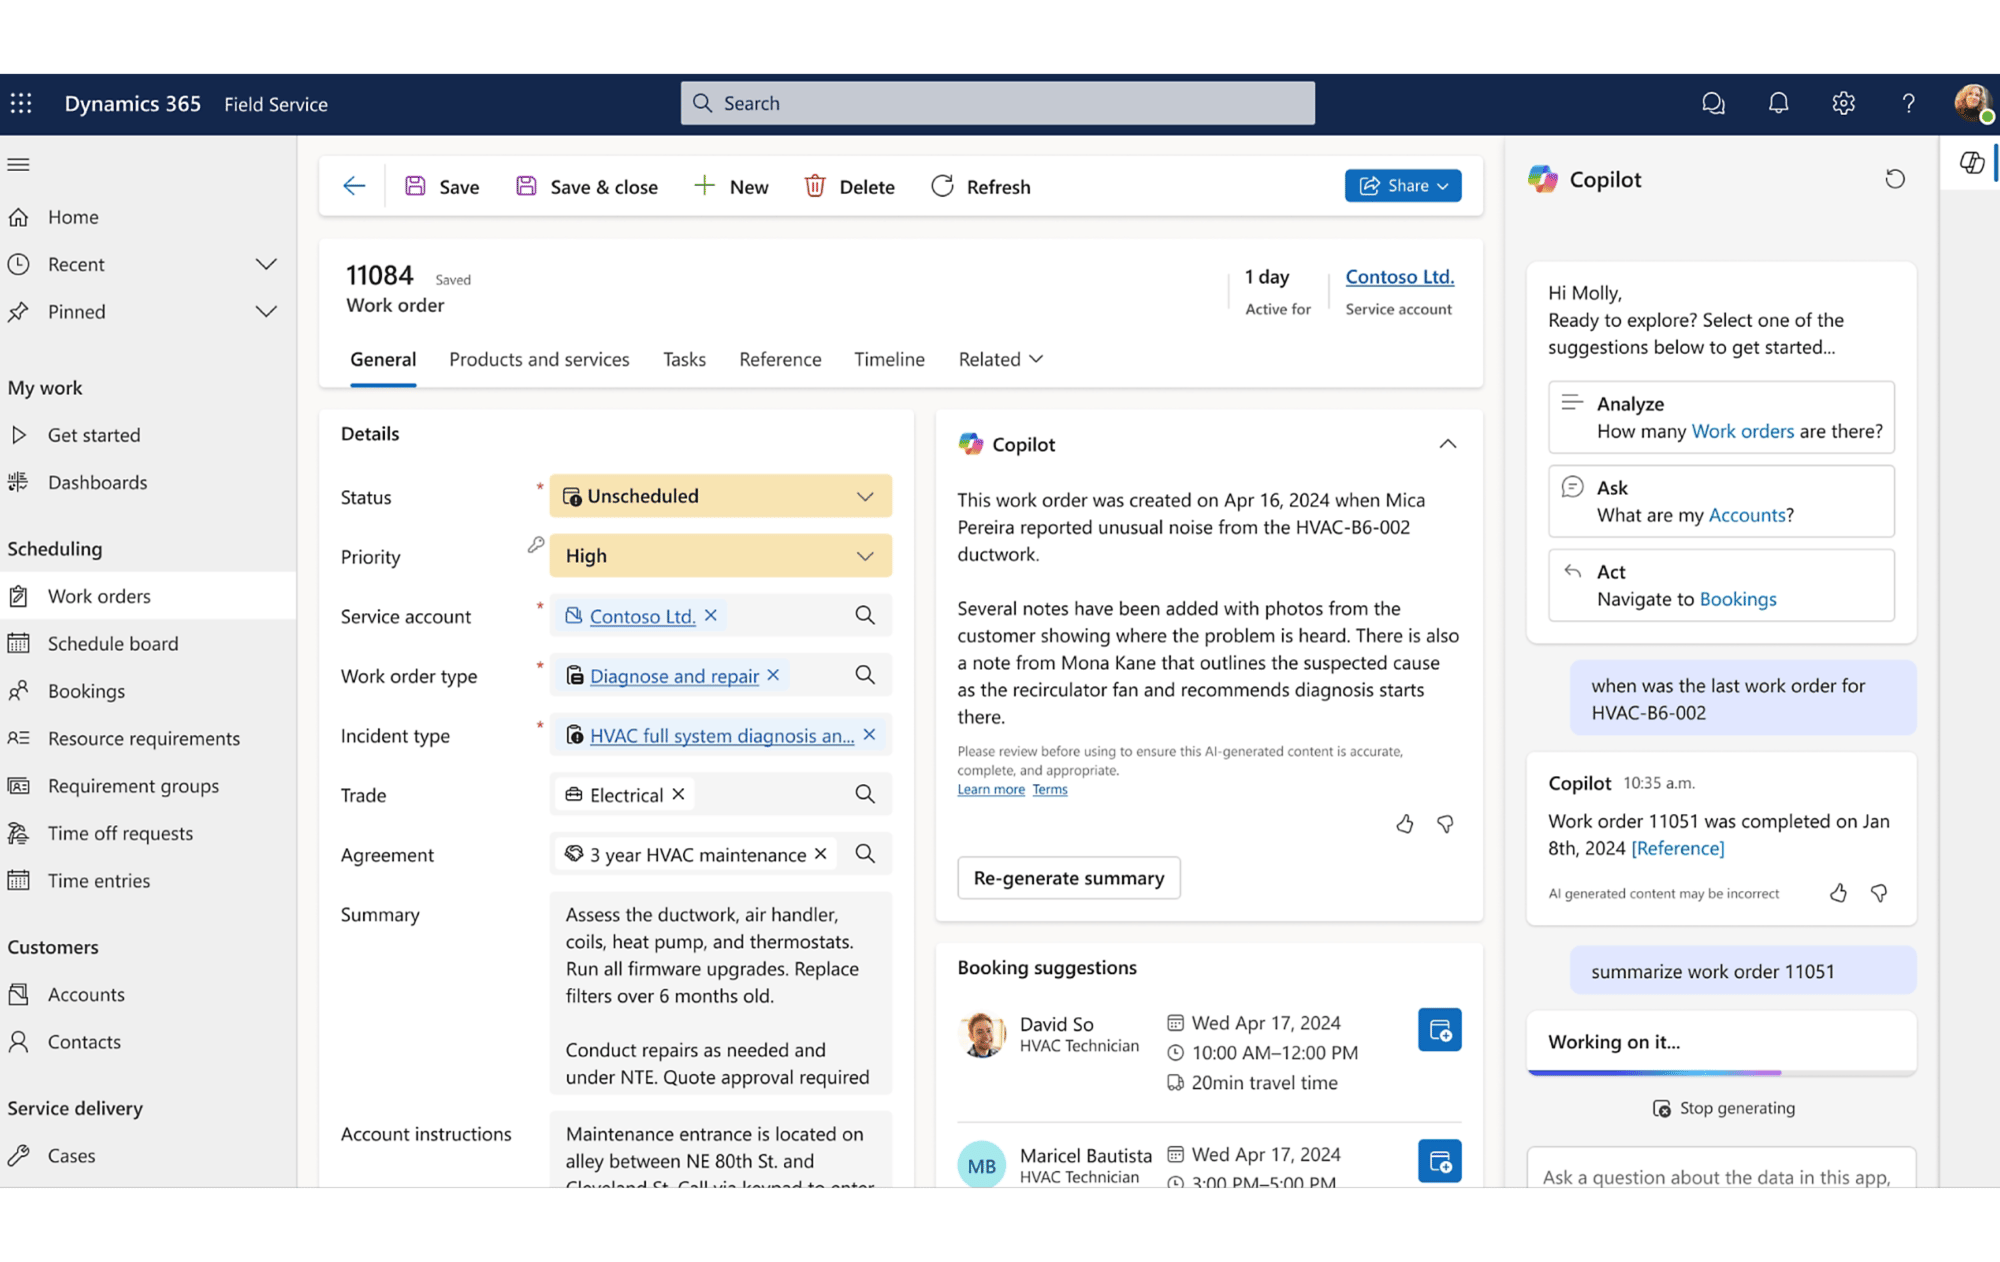Viewport: 2000px width, 1262px height.
Task: Click the Share dropdown icon
Action: click(x=1443, y=186)
